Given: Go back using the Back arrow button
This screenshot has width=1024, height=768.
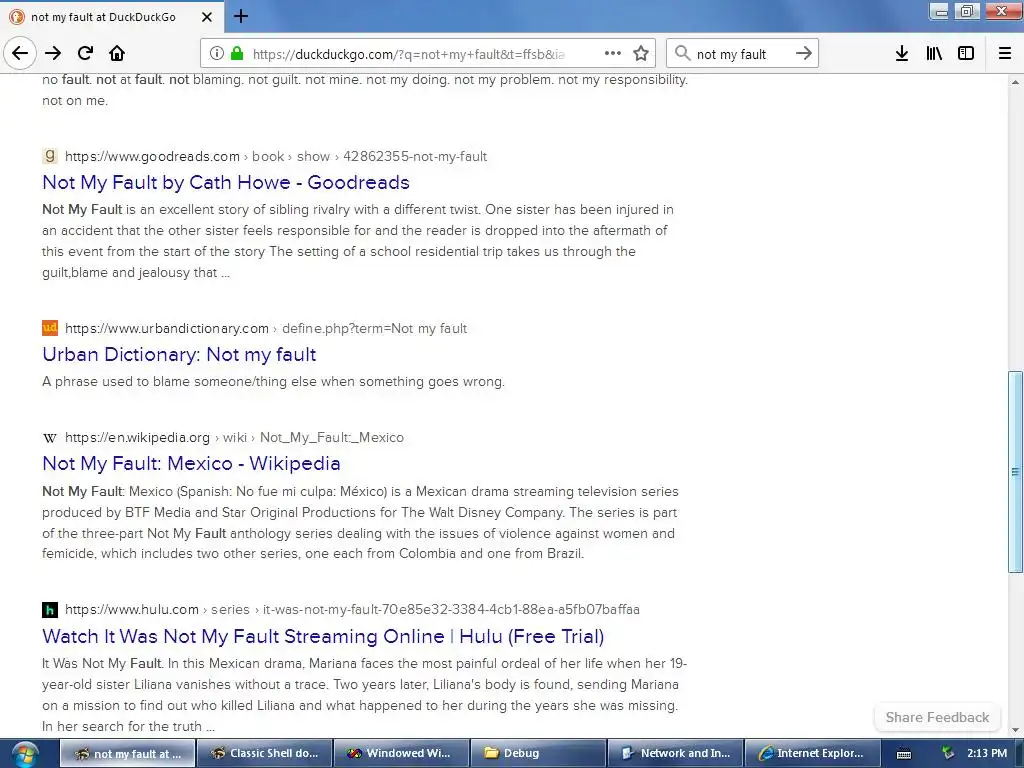Looking at the screenshot, I should pos(20,54).
